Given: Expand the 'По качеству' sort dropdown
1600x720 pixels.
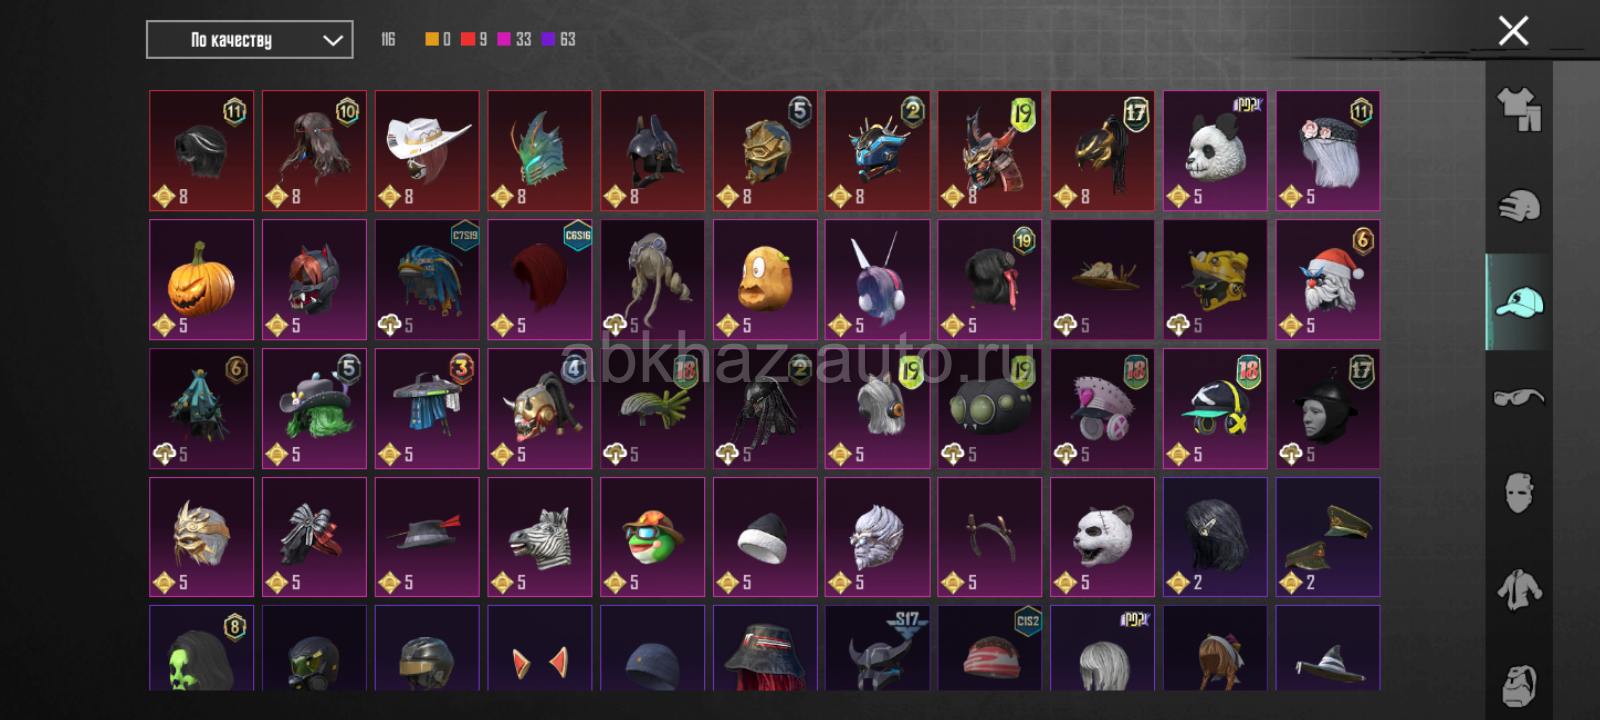Looking at the screenshot, I should click(249, 40).
